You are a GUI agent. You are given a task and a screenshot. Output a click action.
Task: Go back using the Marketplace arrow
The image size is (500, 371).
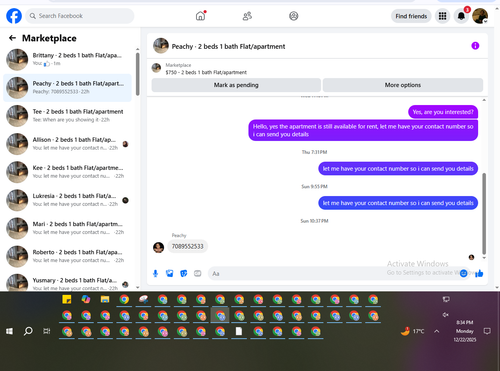(x=12, y=38)
